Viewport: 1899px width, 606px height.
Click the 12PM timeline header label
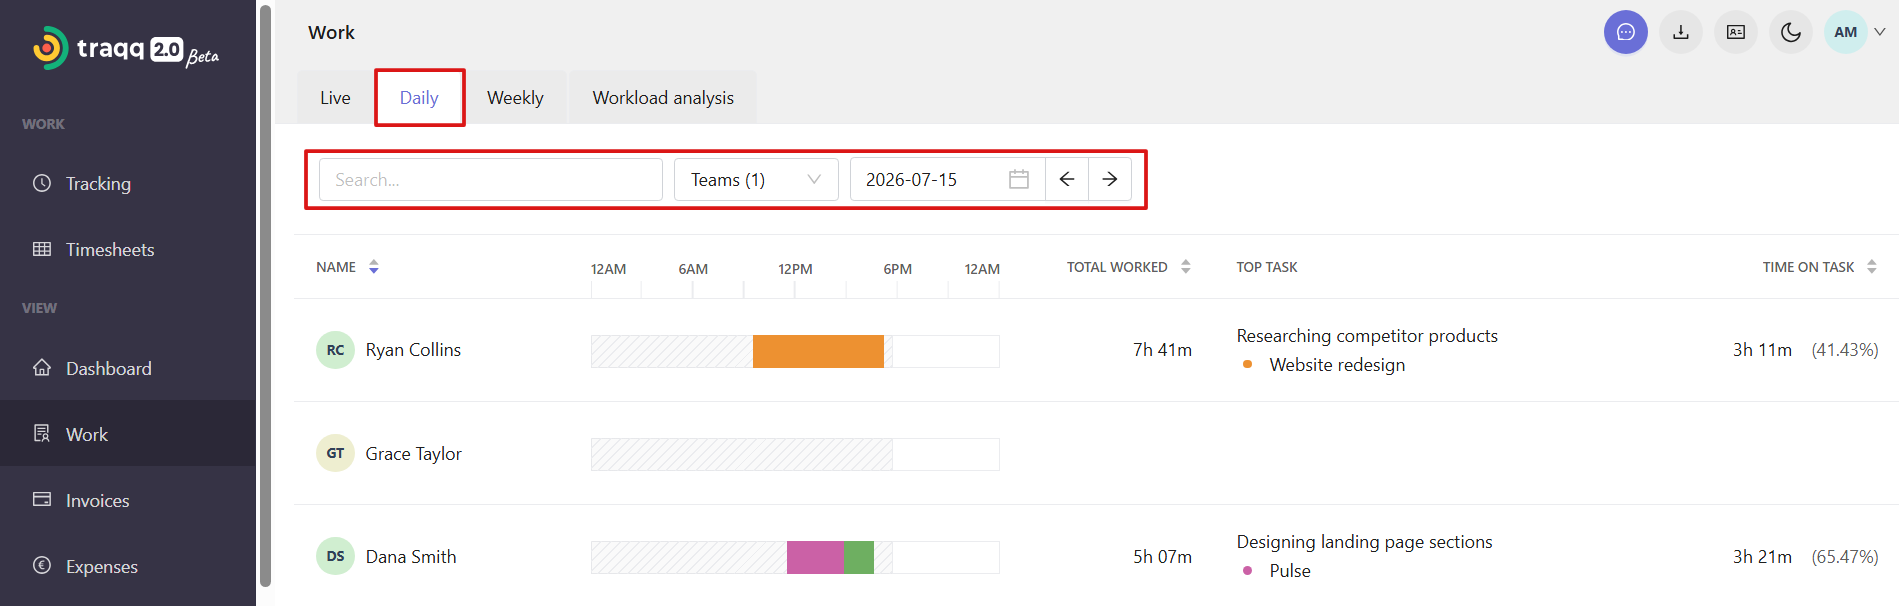(x=795, y=269)
